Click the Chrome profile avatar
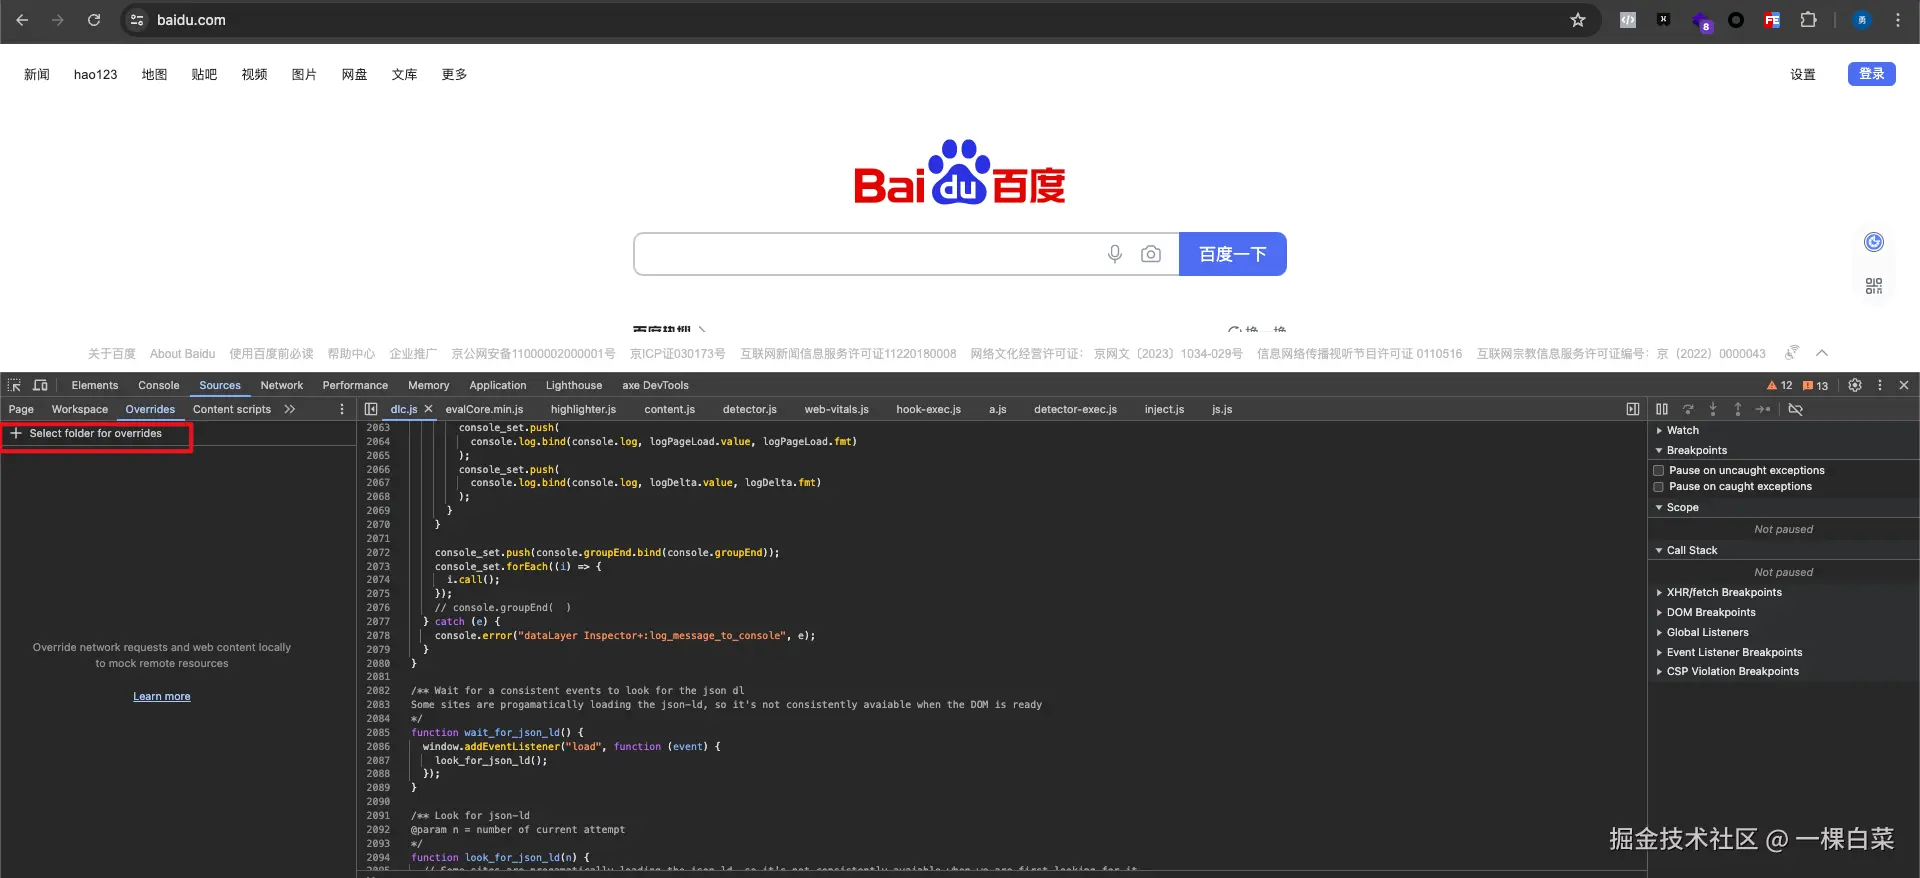The width and height of the screenshot is (1920, 878). [1862, 20]
